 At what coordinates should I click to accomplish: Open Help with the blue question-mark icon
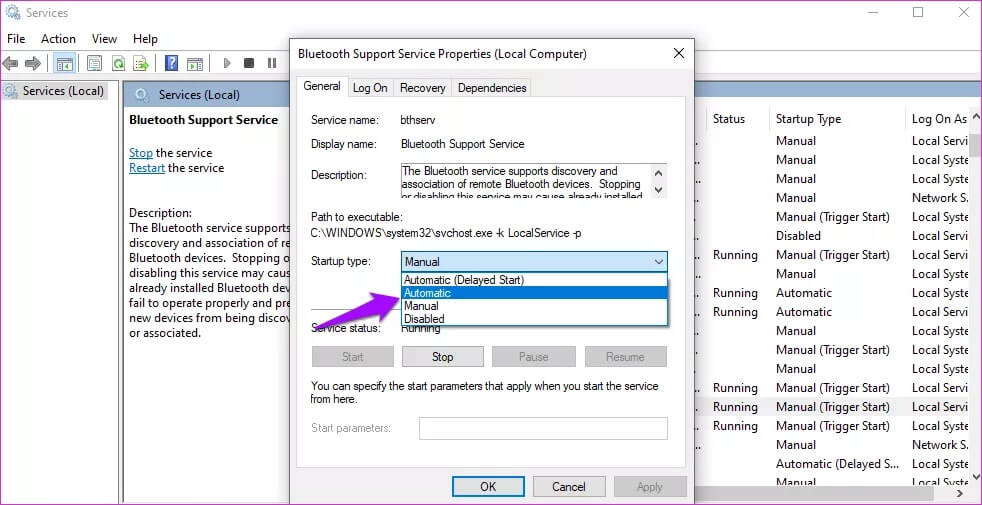(x=172, y=63)
